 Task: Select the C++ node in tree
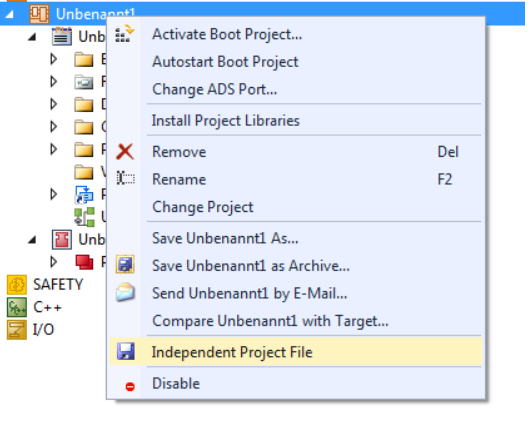tap(34, 307)
